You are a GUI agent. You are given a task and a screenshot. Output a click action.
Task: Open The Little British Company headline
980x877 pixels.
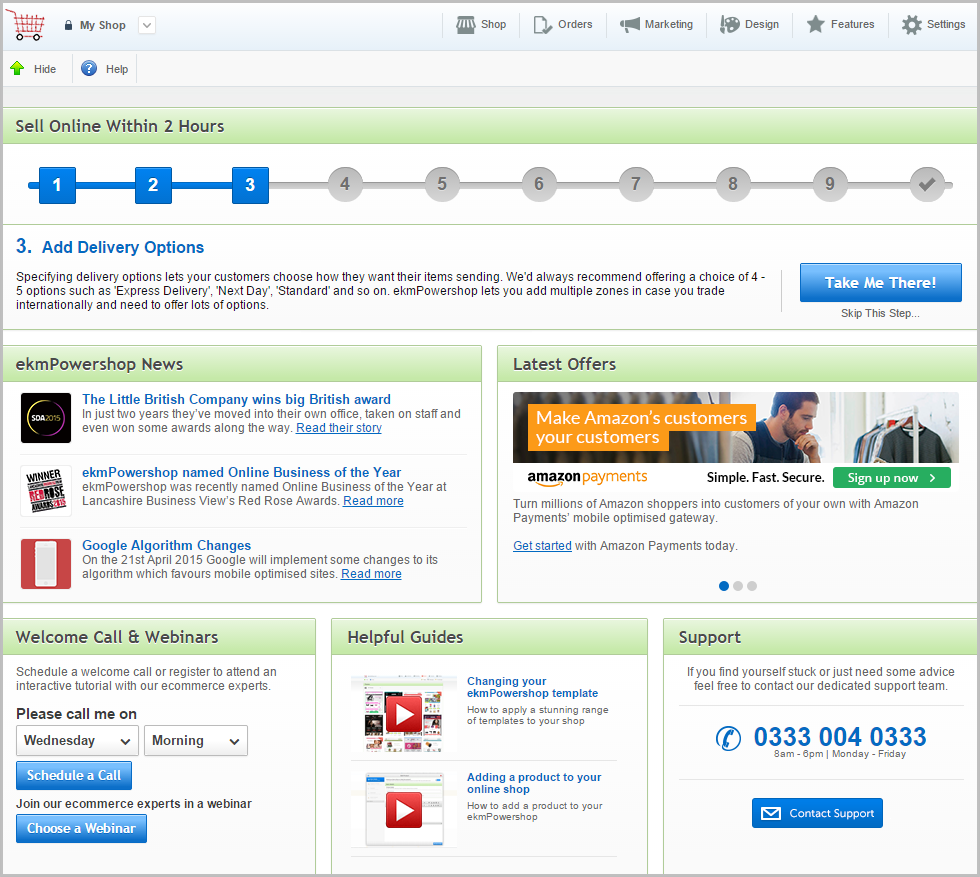click(236, 399)
